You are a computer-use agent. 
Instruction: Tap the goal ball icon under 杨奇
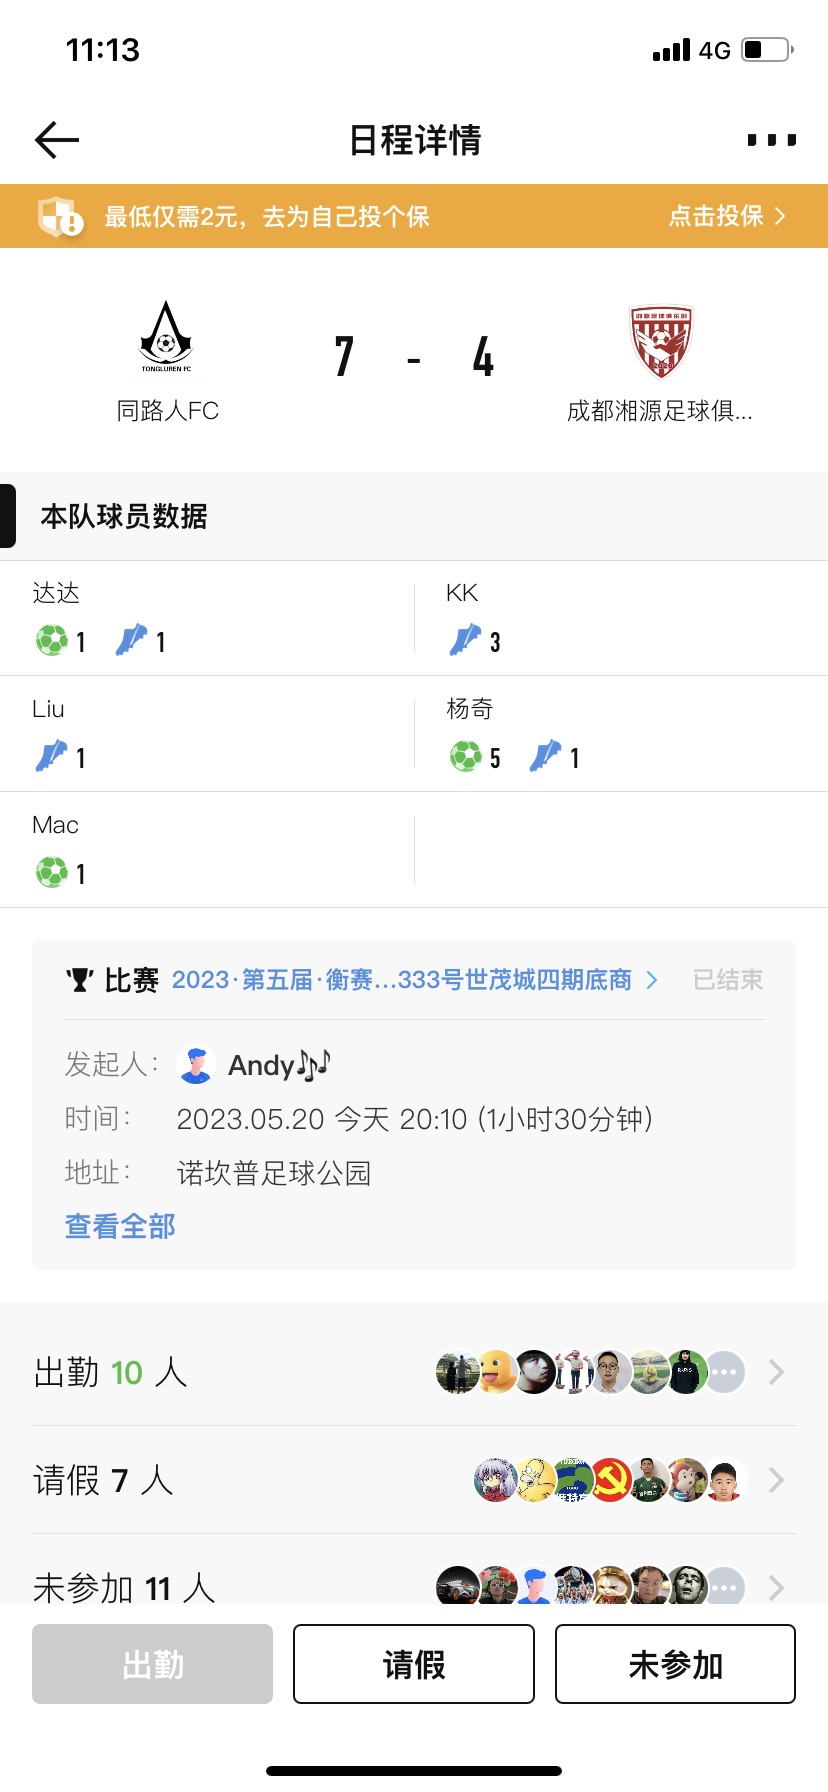465,757
